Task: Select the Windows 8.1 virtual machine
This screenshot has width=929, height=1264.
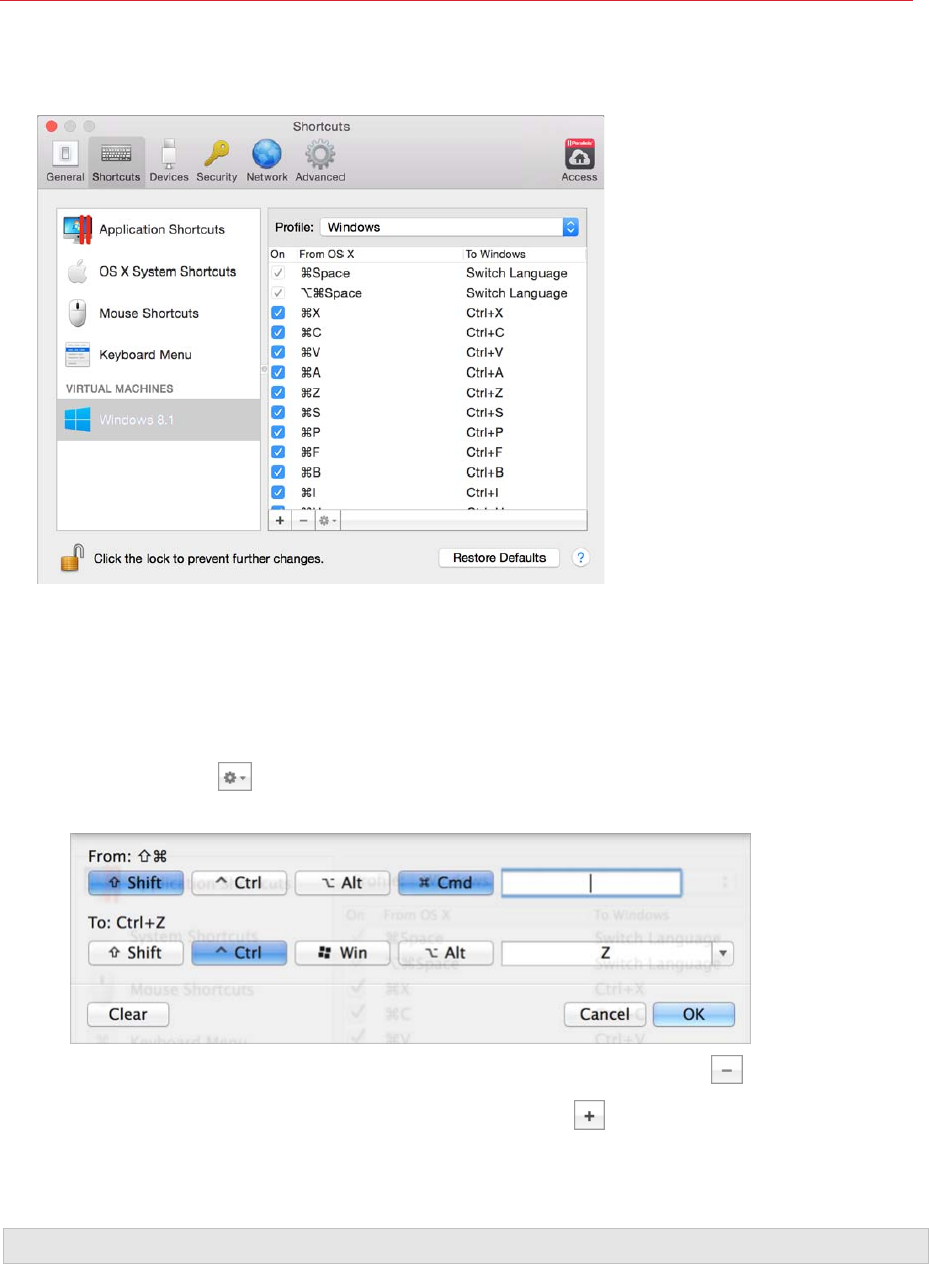Action: click(160, 420)
